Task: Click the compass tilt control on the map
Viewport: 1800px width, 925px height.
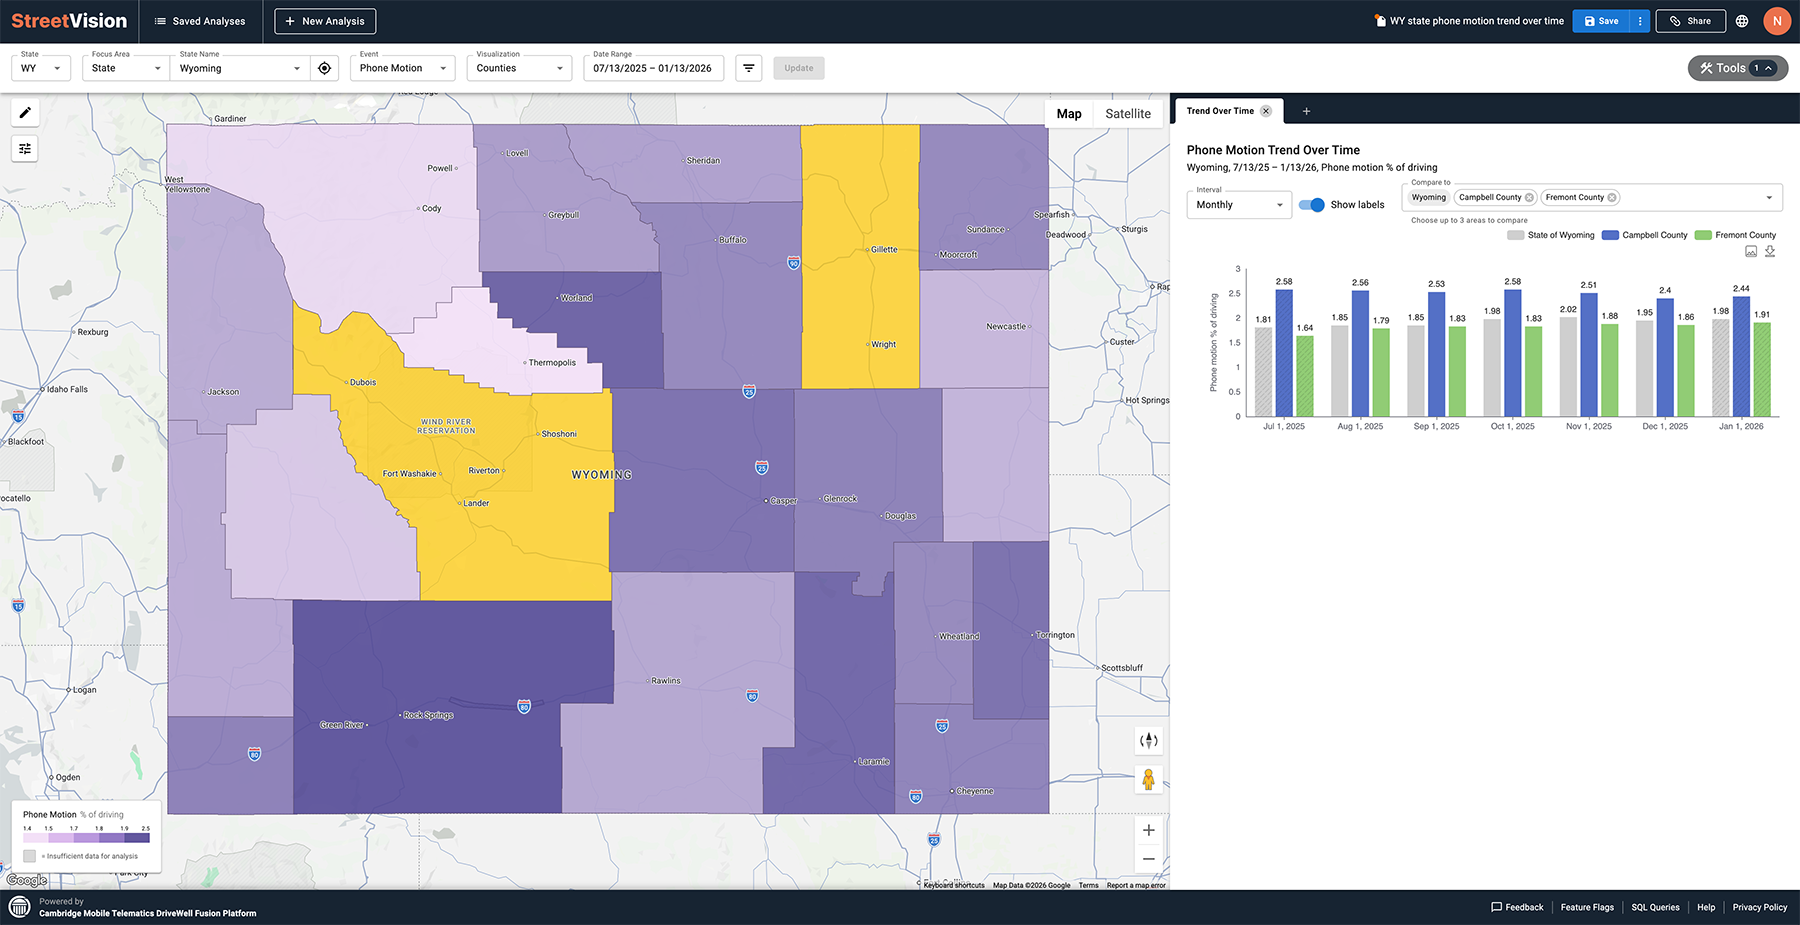Action: pos(1148,740)
